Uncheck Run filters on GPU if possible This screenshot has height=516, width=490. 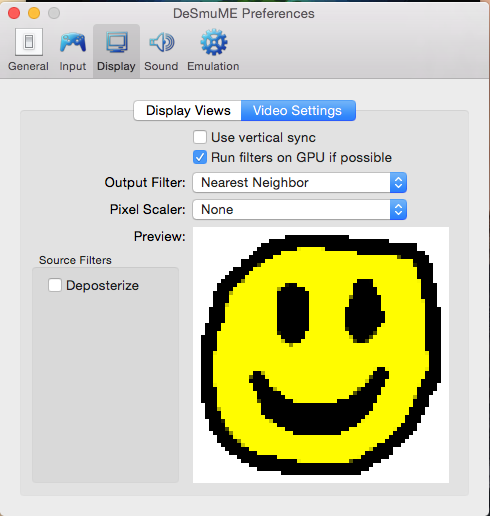(200, 157)
